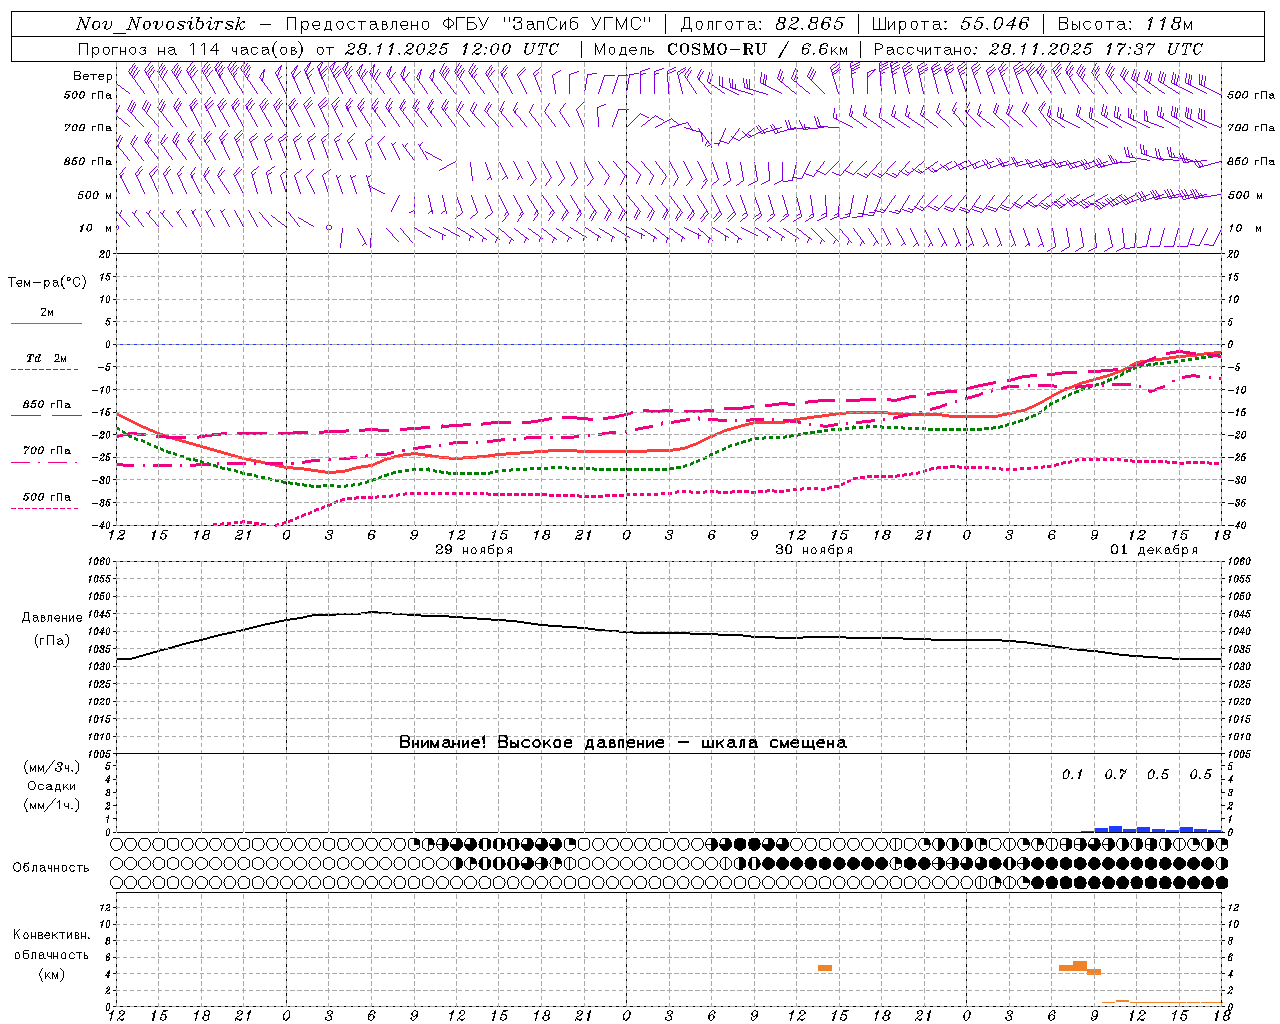1280x1024 pixels.
Task: Click the Ветер wind panel label
Action: (x=93, y=76)
